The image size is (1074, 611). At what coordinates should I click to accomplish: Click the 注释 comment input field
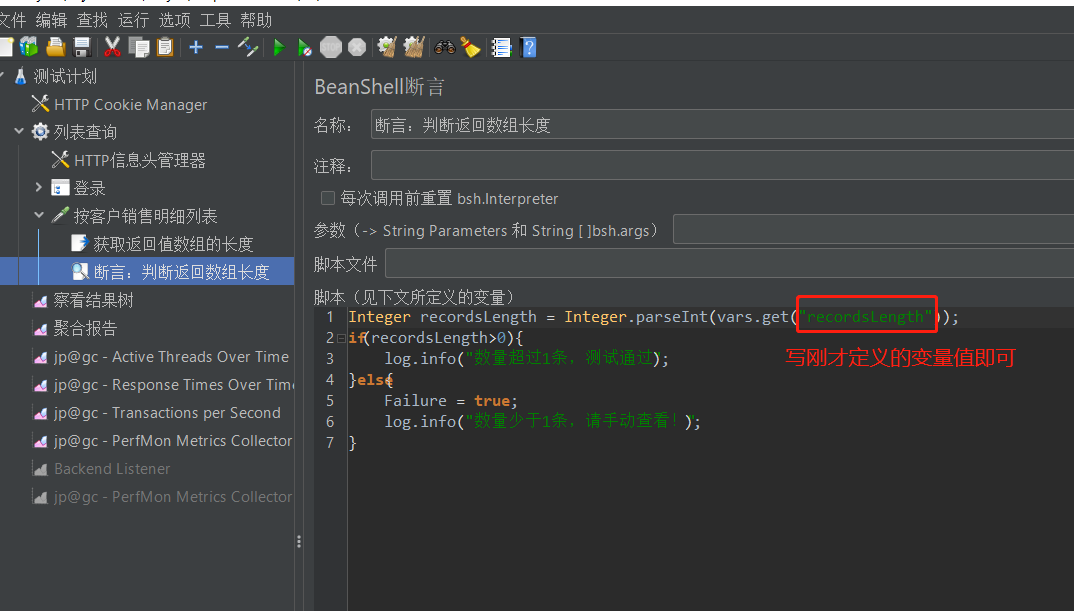coord(722,165)
